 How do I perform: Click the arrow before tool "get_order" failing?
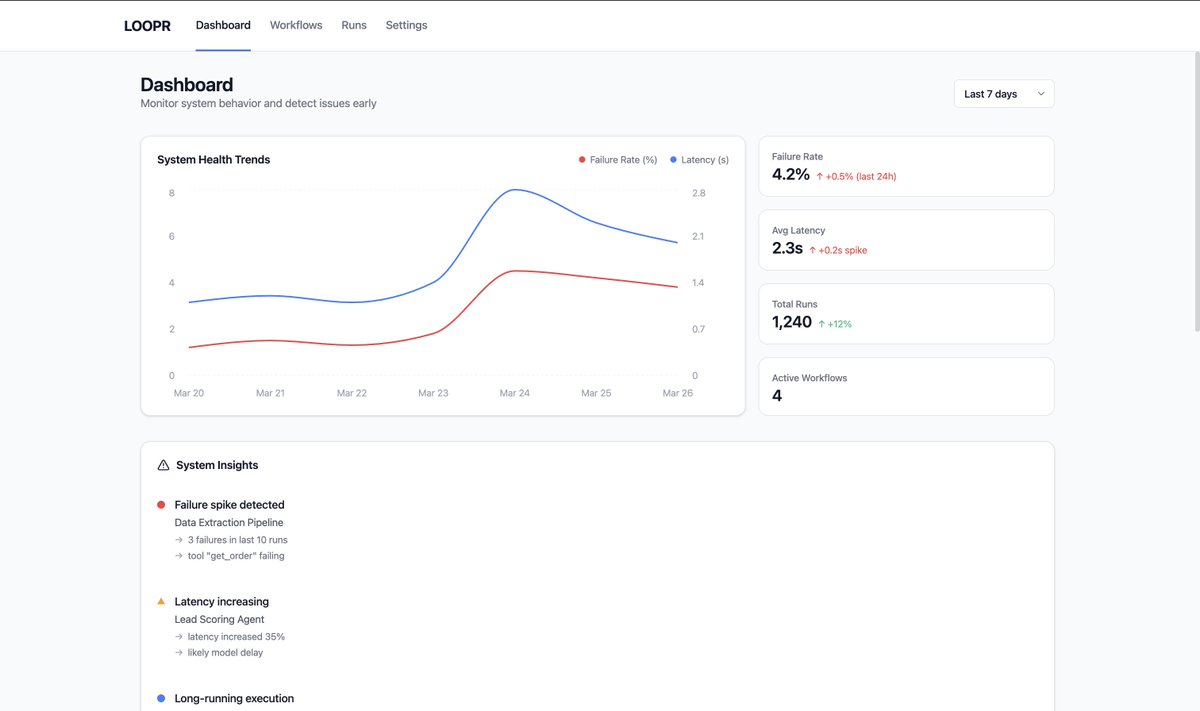coord(179,556)
